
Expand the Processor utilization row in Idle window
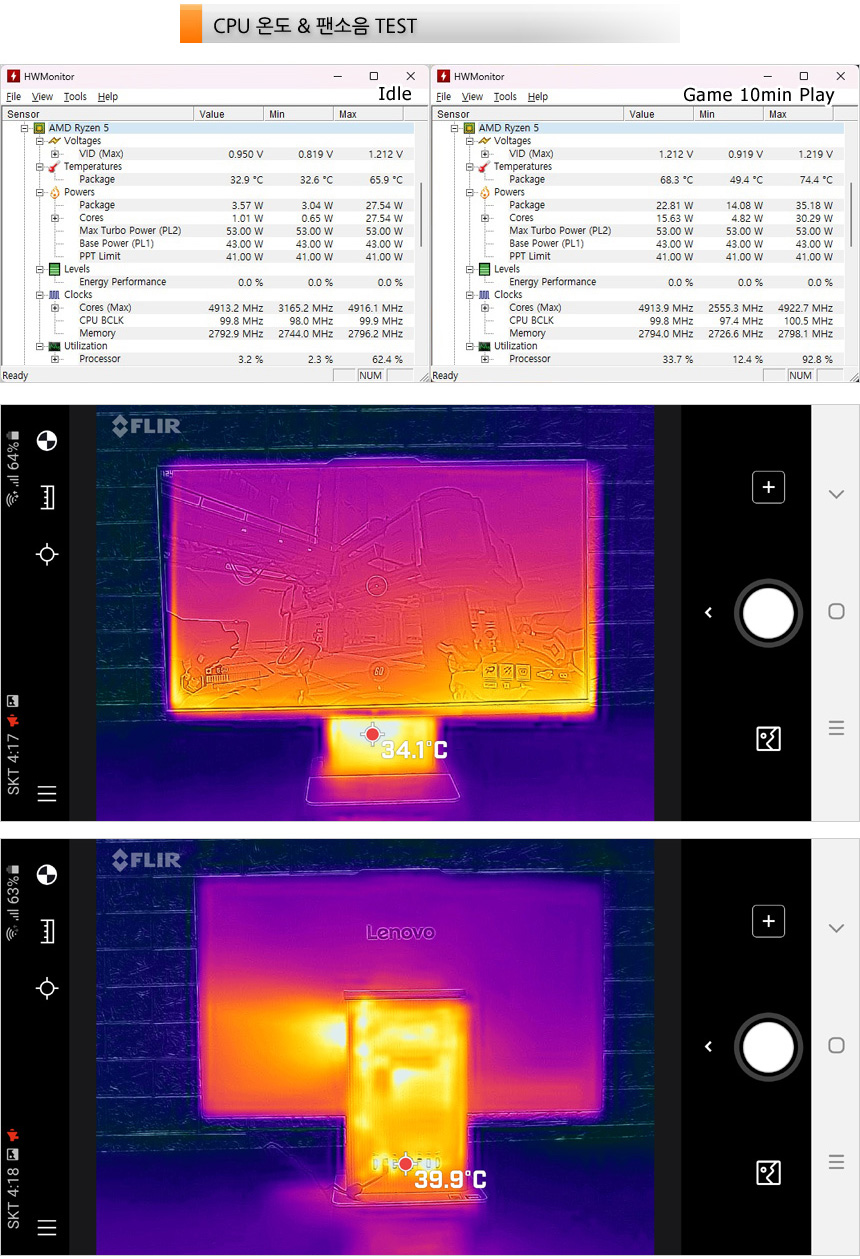pos(55,359)
